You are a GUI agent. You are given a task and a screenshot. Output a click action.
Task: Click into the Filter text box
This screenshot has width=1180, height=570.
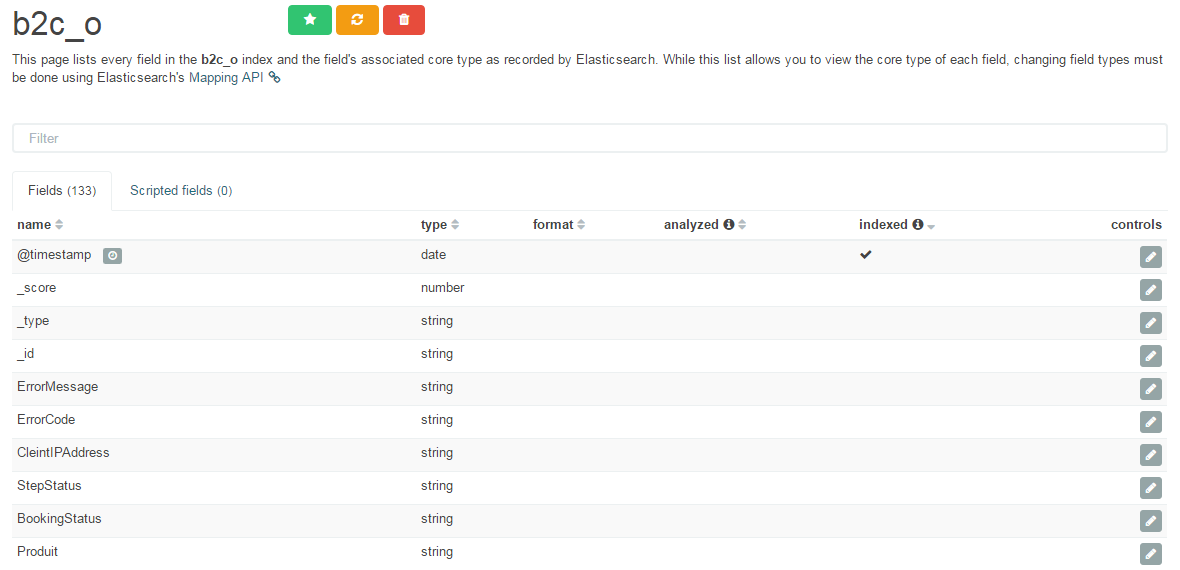tap(589, 138)
